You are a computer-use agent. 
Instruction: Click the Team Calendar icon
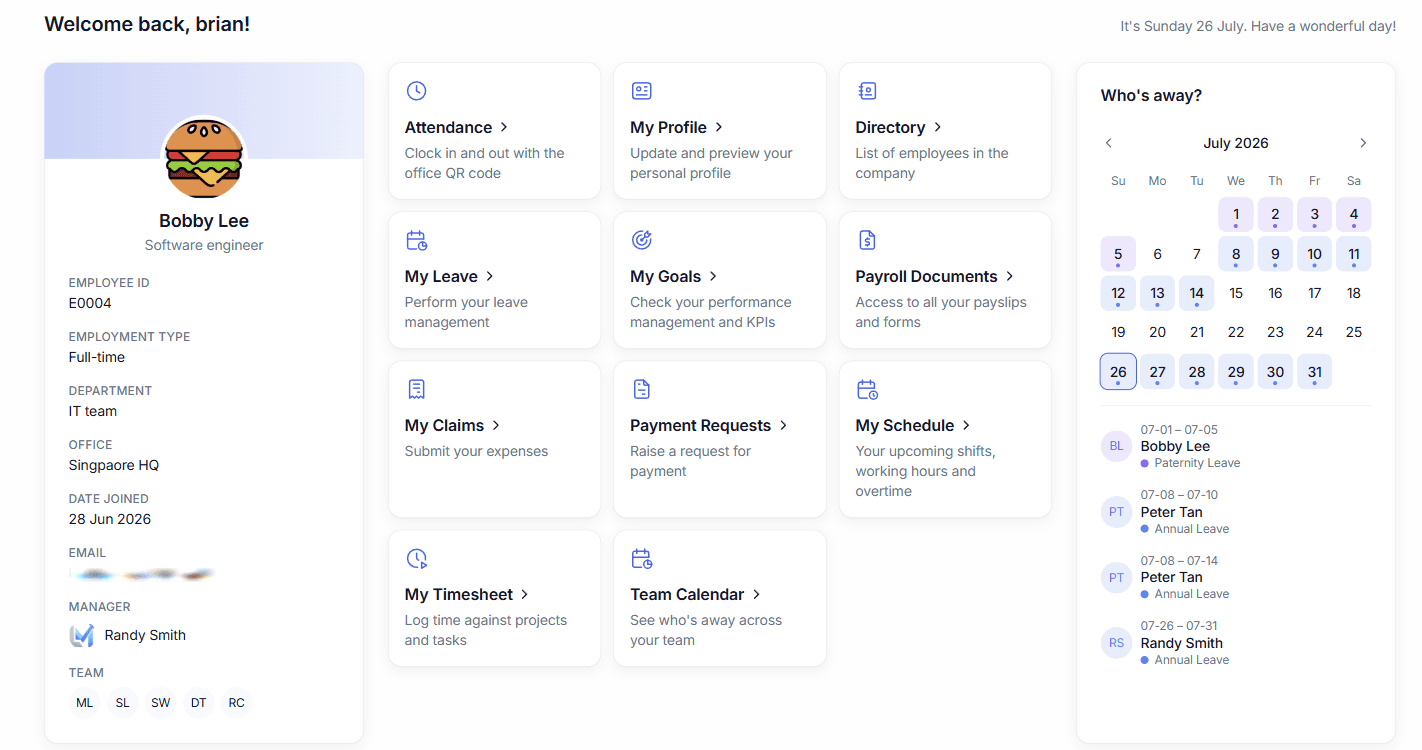point(642,558)
